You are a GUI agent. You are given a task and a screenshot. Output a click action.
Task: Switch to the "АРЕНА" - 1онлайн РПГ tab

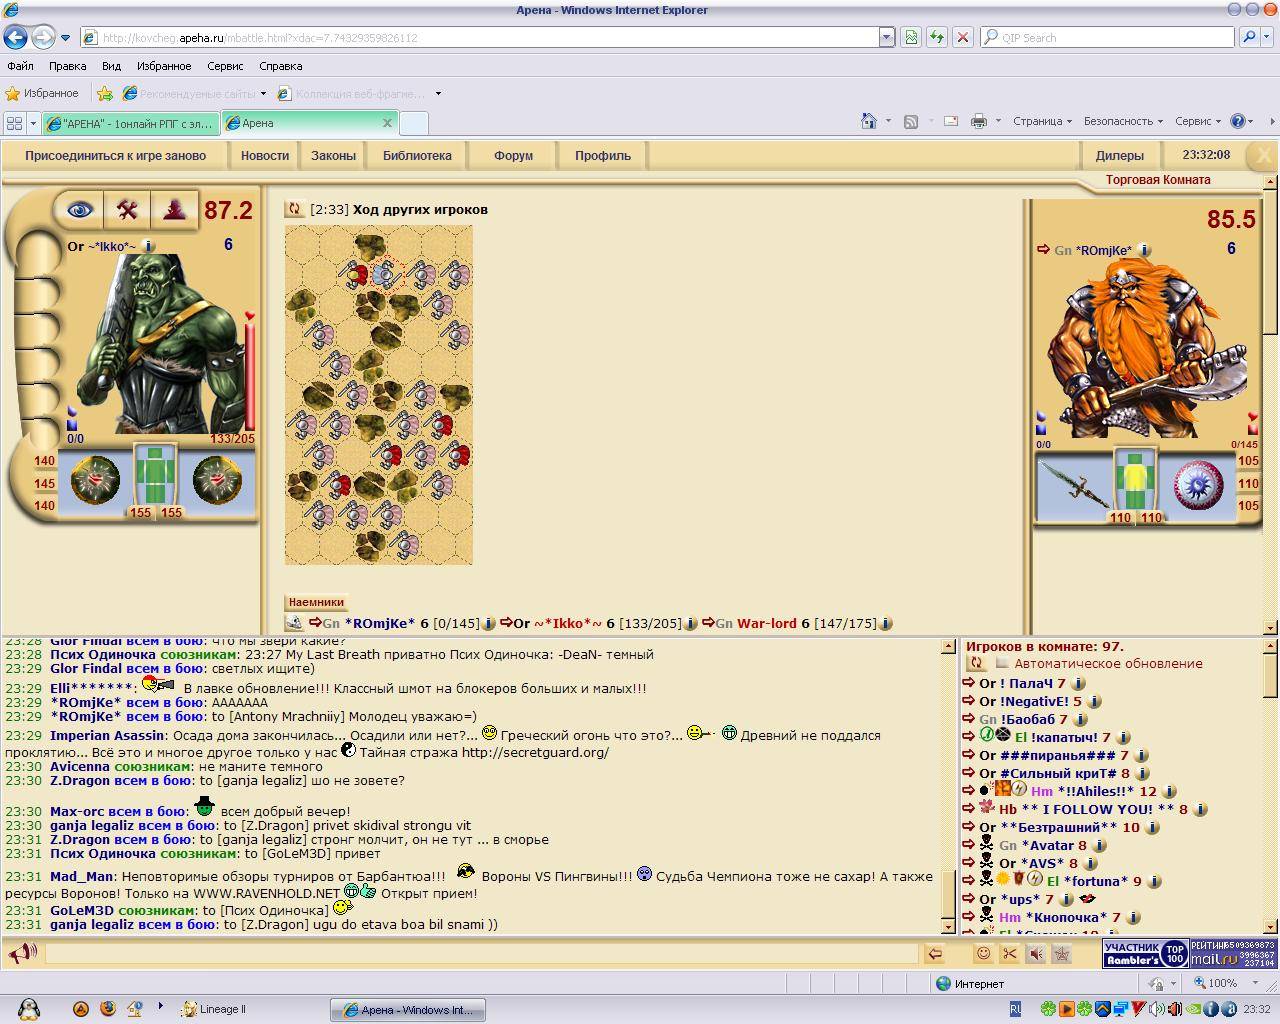pyautogui.click(x=130, y=123)
